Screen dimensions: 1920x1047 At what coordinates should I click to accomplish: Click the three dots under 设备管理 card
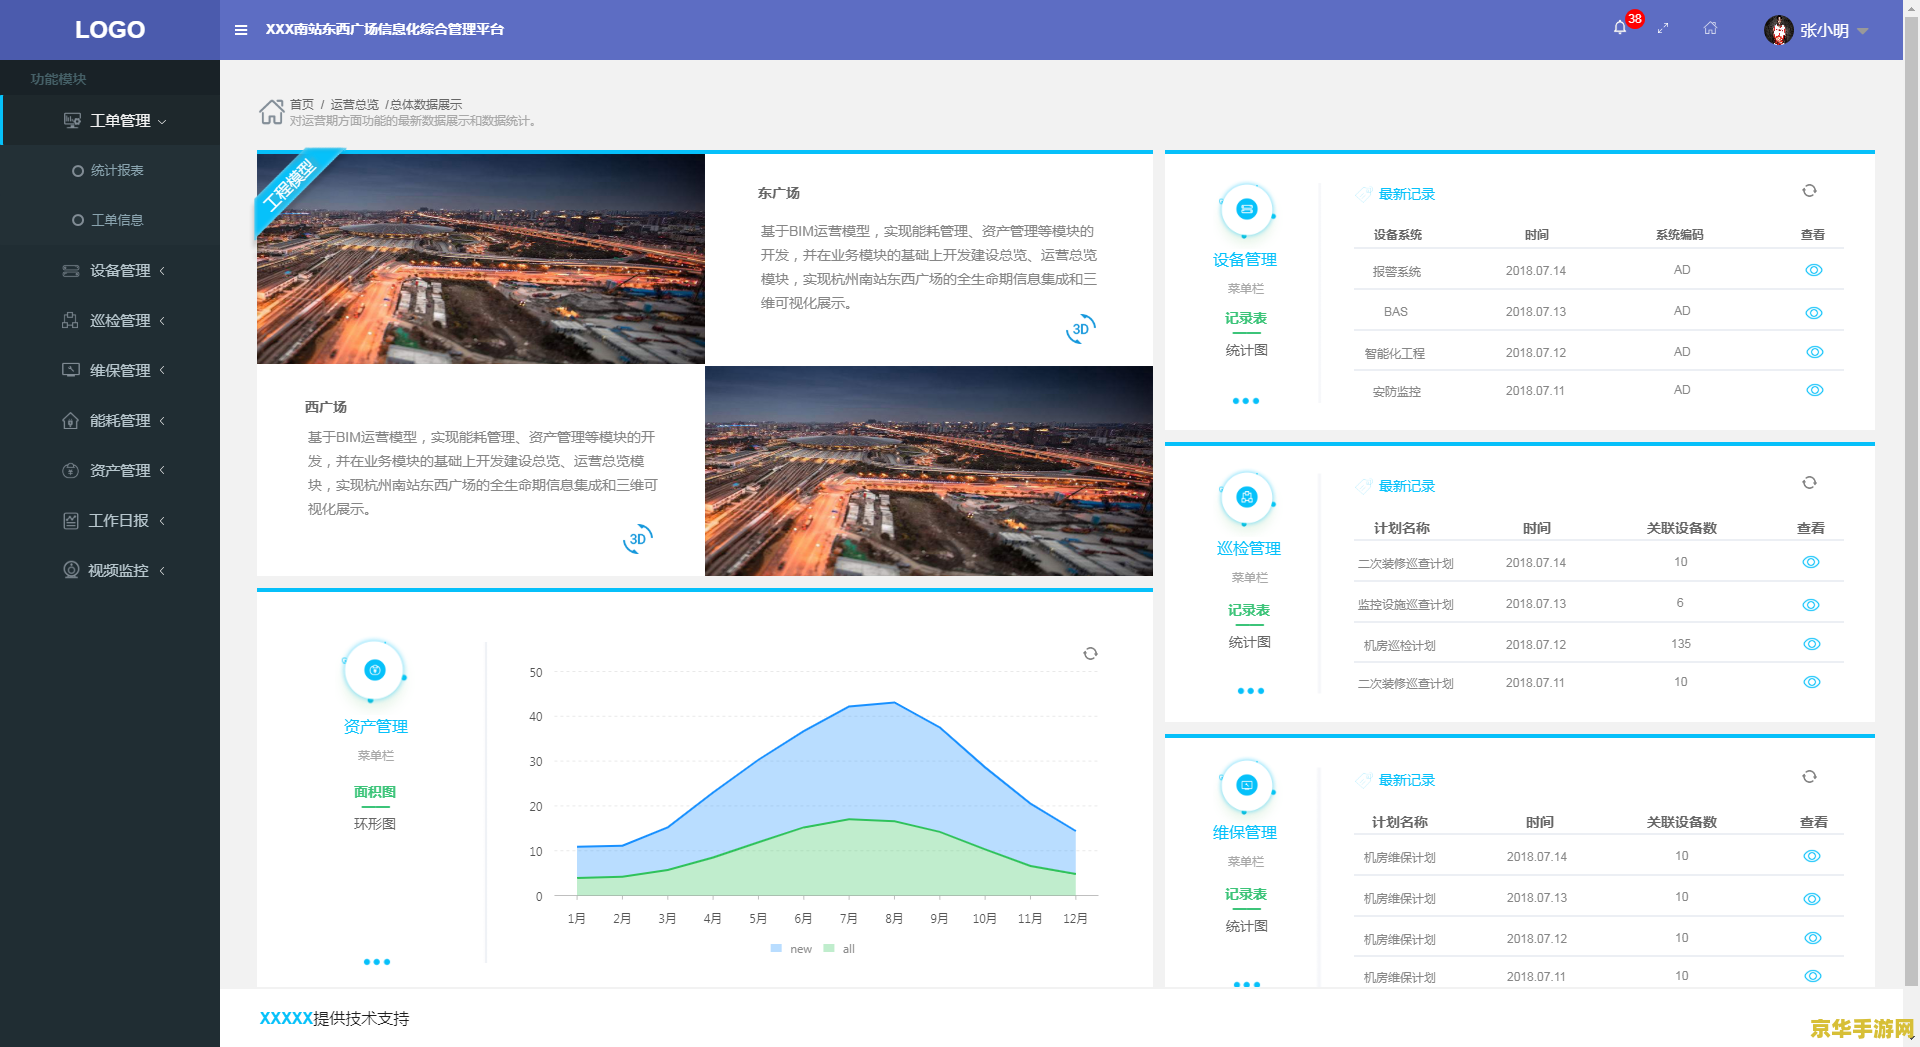point(1246,401)
